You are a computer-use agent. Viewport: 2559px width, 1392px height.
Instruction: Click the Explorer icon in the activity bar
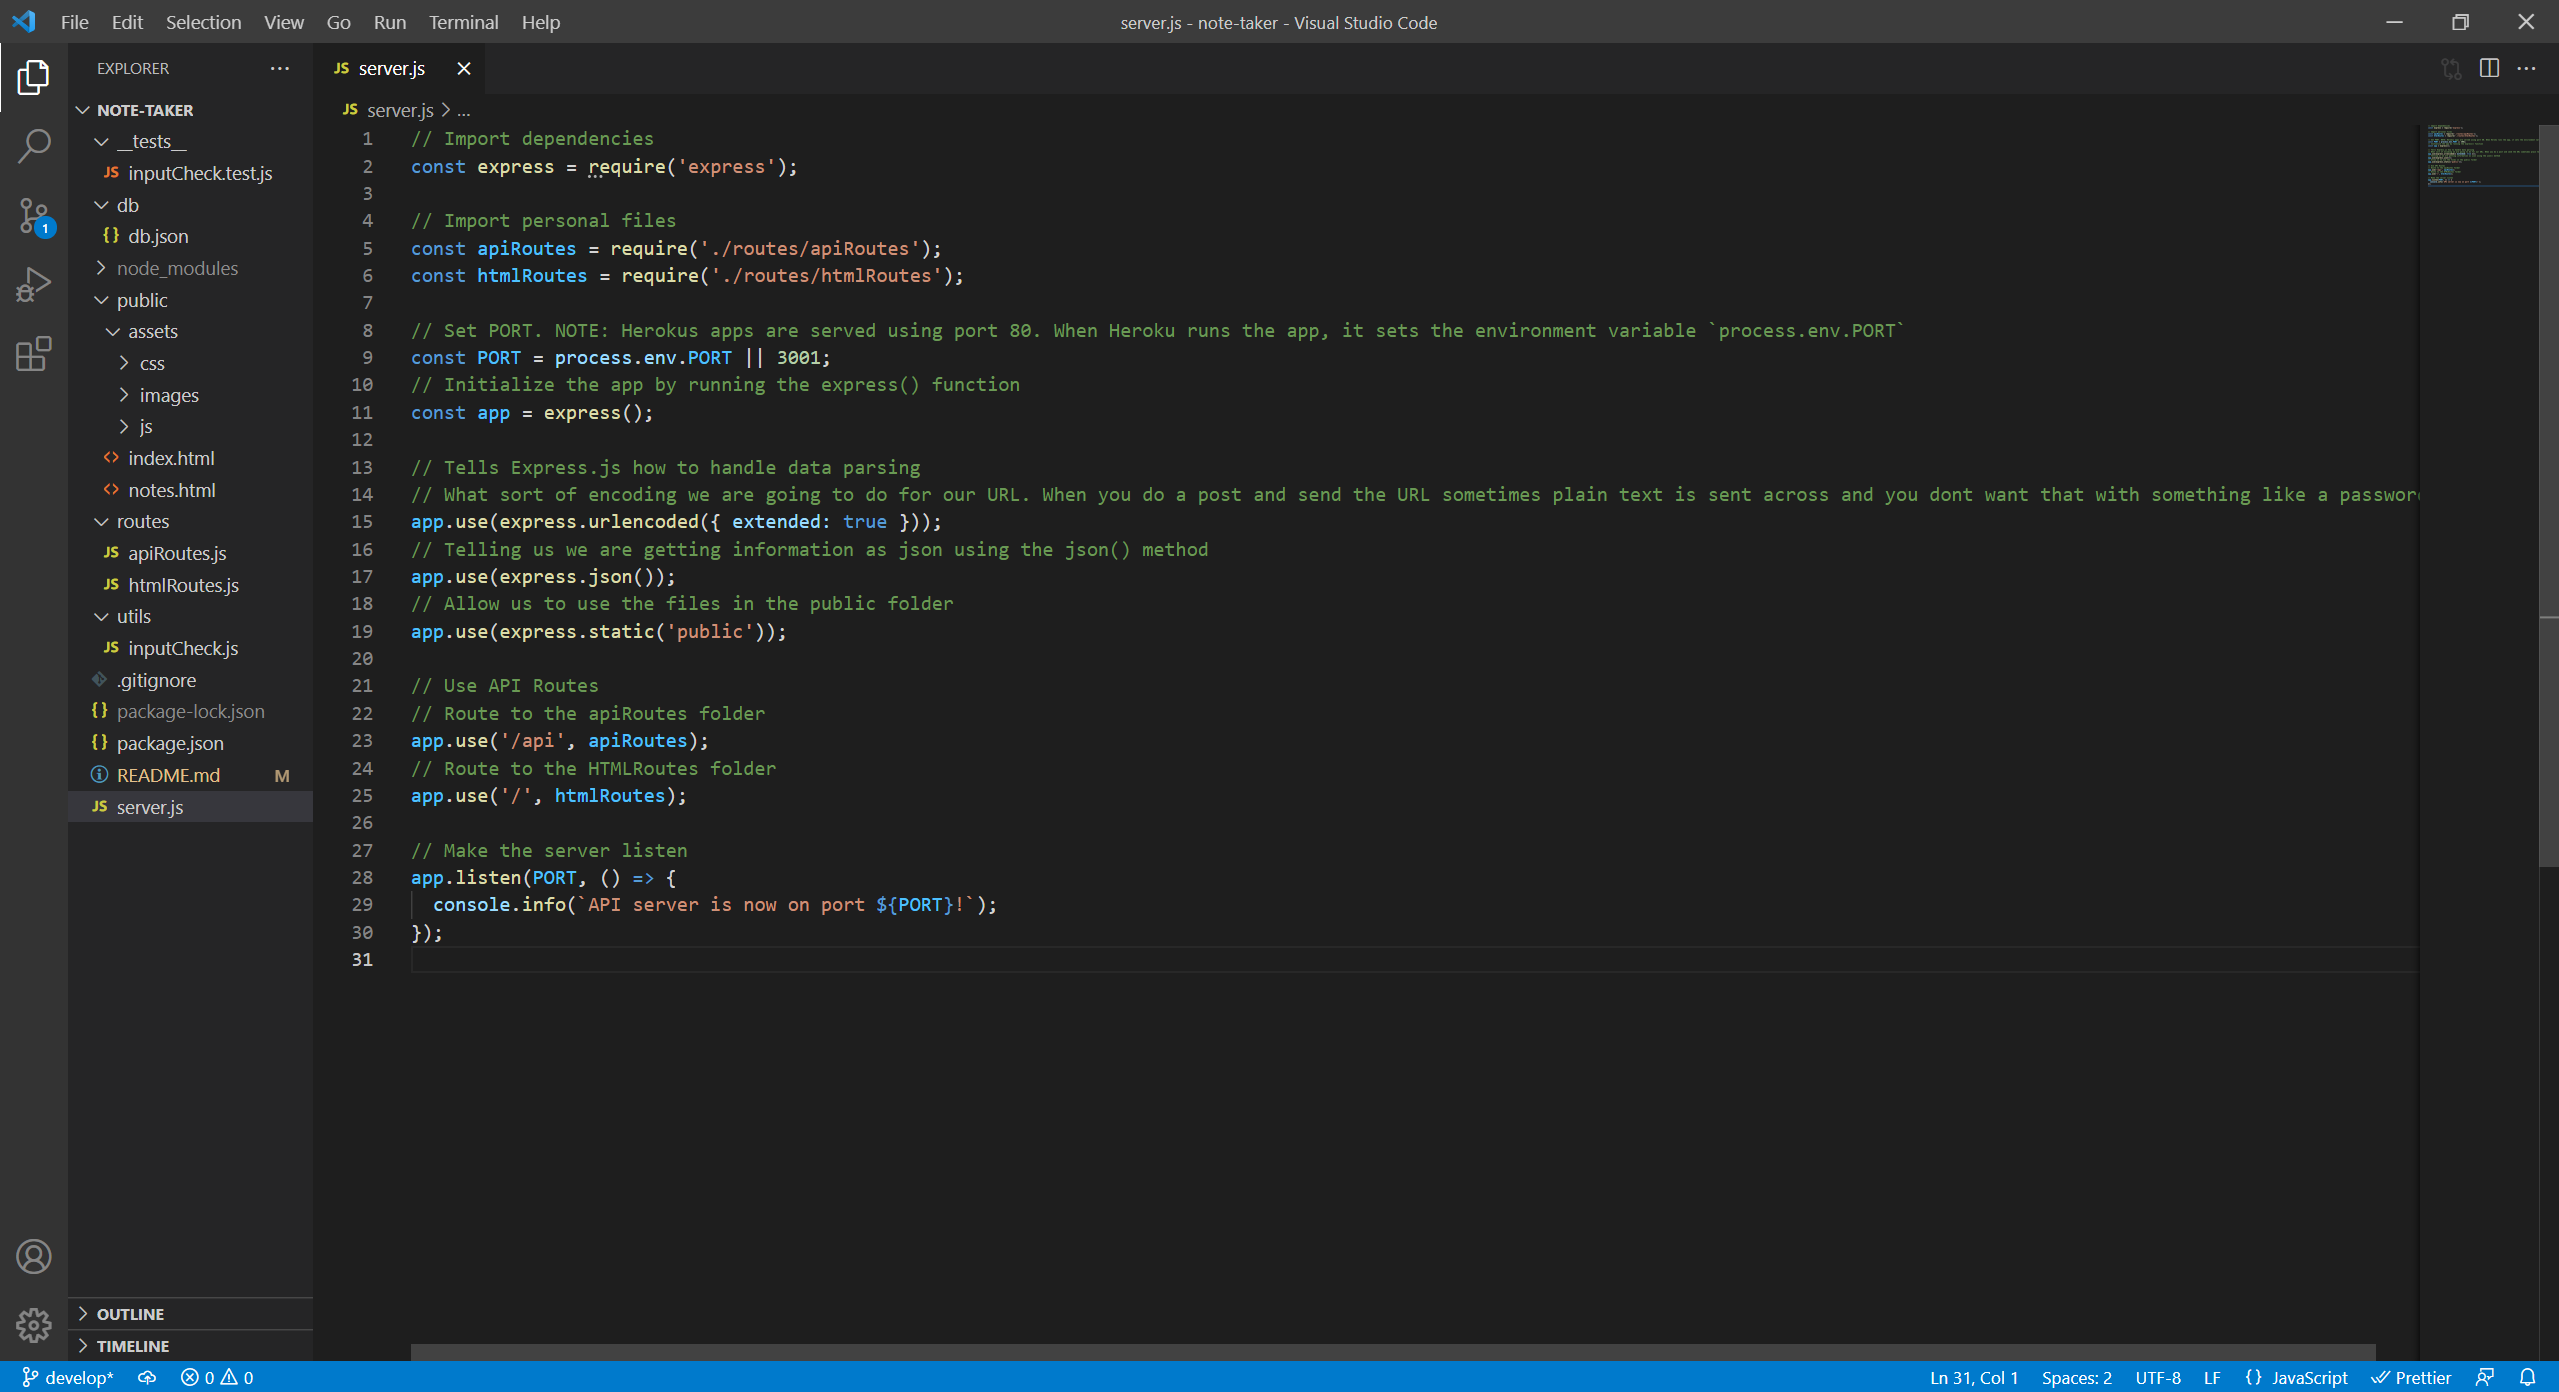click(x=33, y=77)
